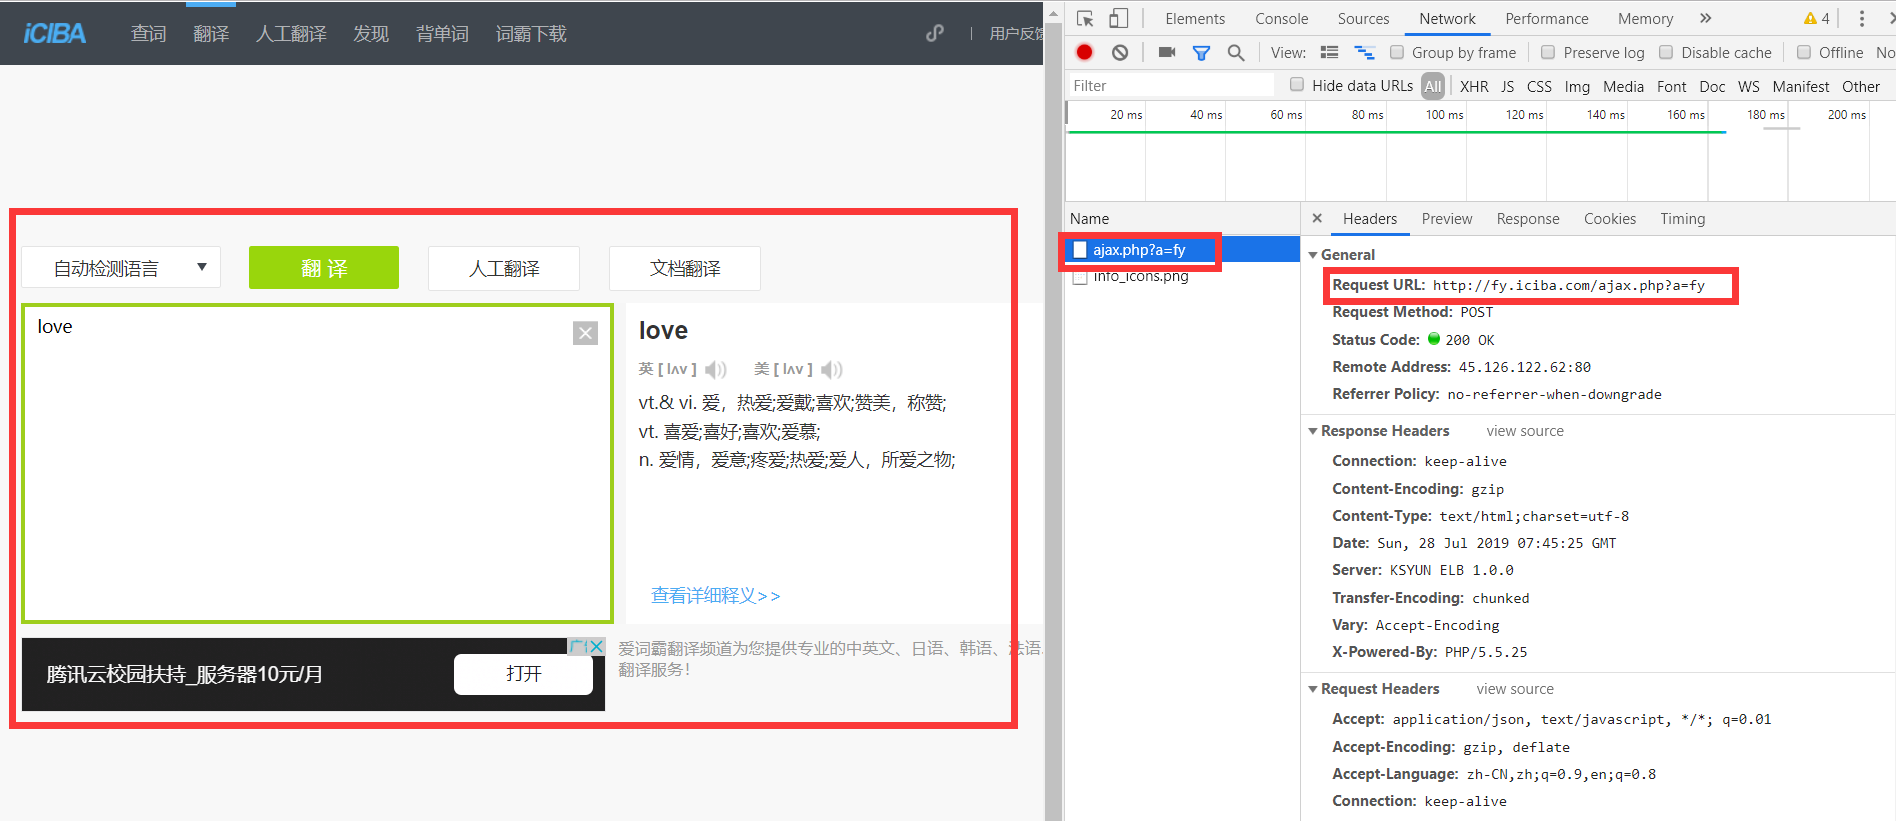1896x821 pixels.
Task: Switch to the Performance tab
Action: point(1547,18)
